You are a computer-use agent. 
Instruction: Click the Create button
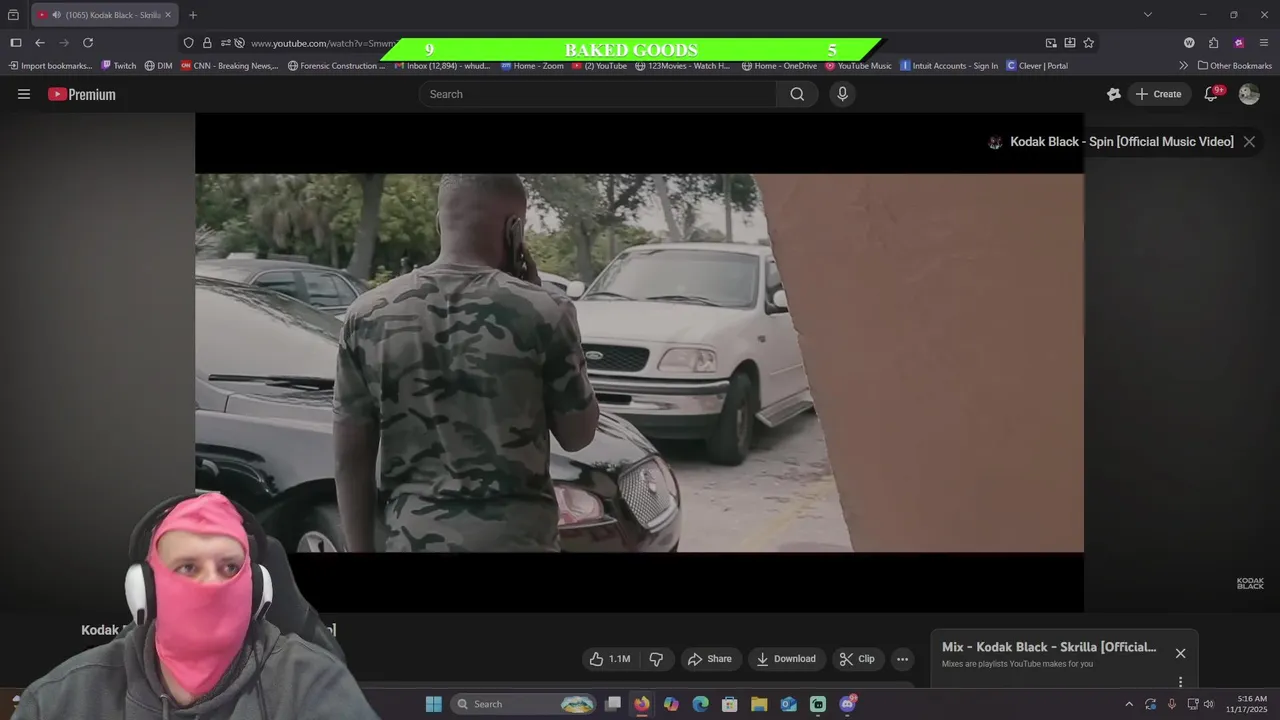coord(1158,94)
